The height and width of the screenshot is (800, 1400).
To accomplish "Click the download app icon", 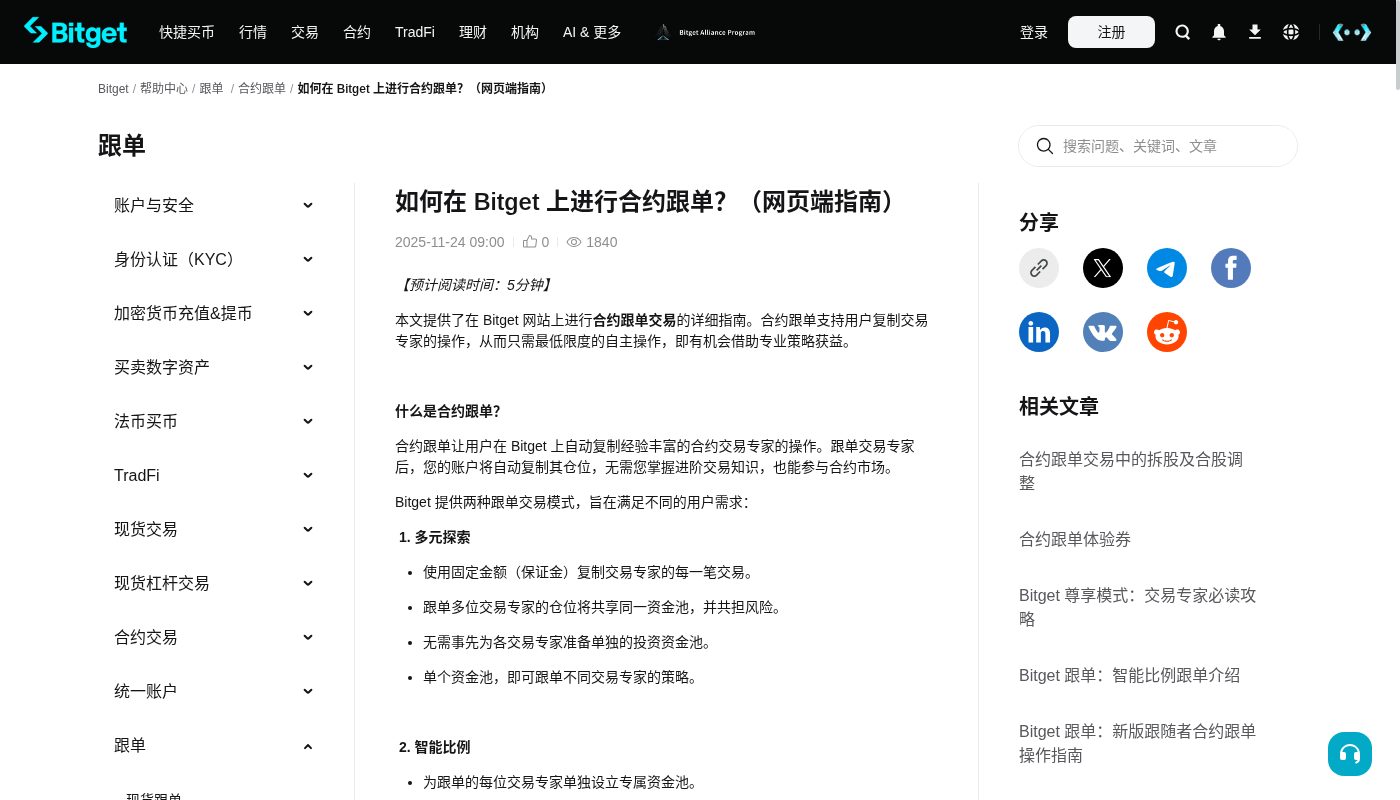I will tap(1255, 32).
